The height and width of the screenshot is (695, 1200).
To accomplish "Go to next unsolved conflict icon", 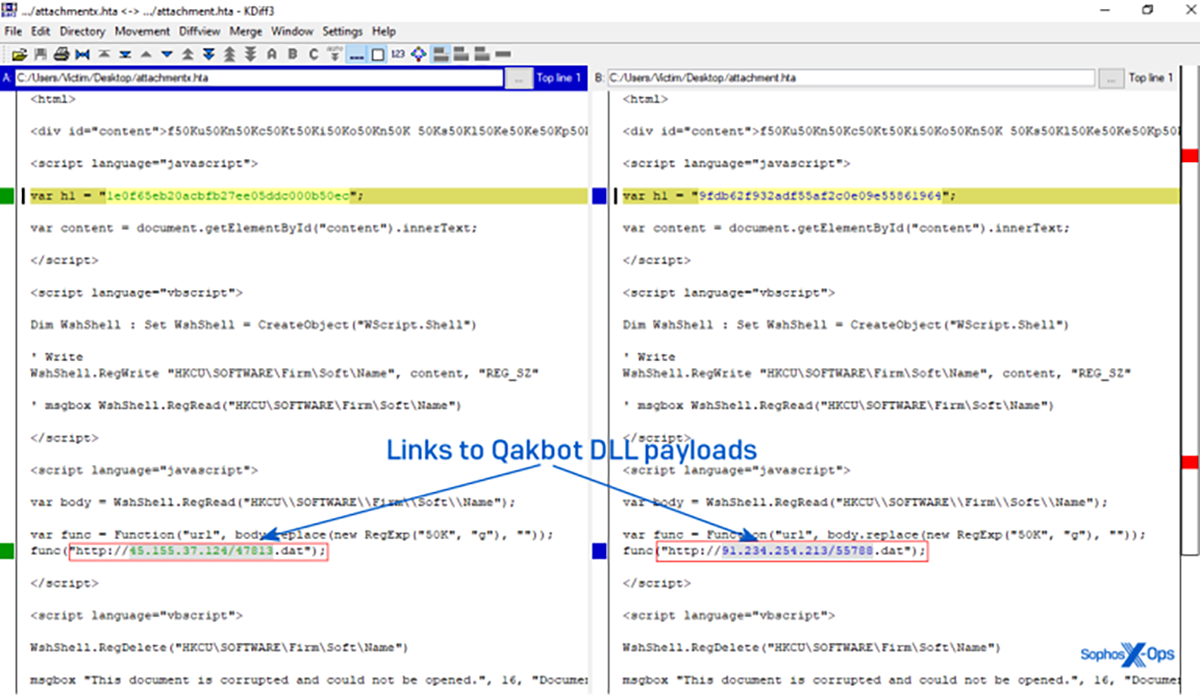I will [x=250, y=53].
